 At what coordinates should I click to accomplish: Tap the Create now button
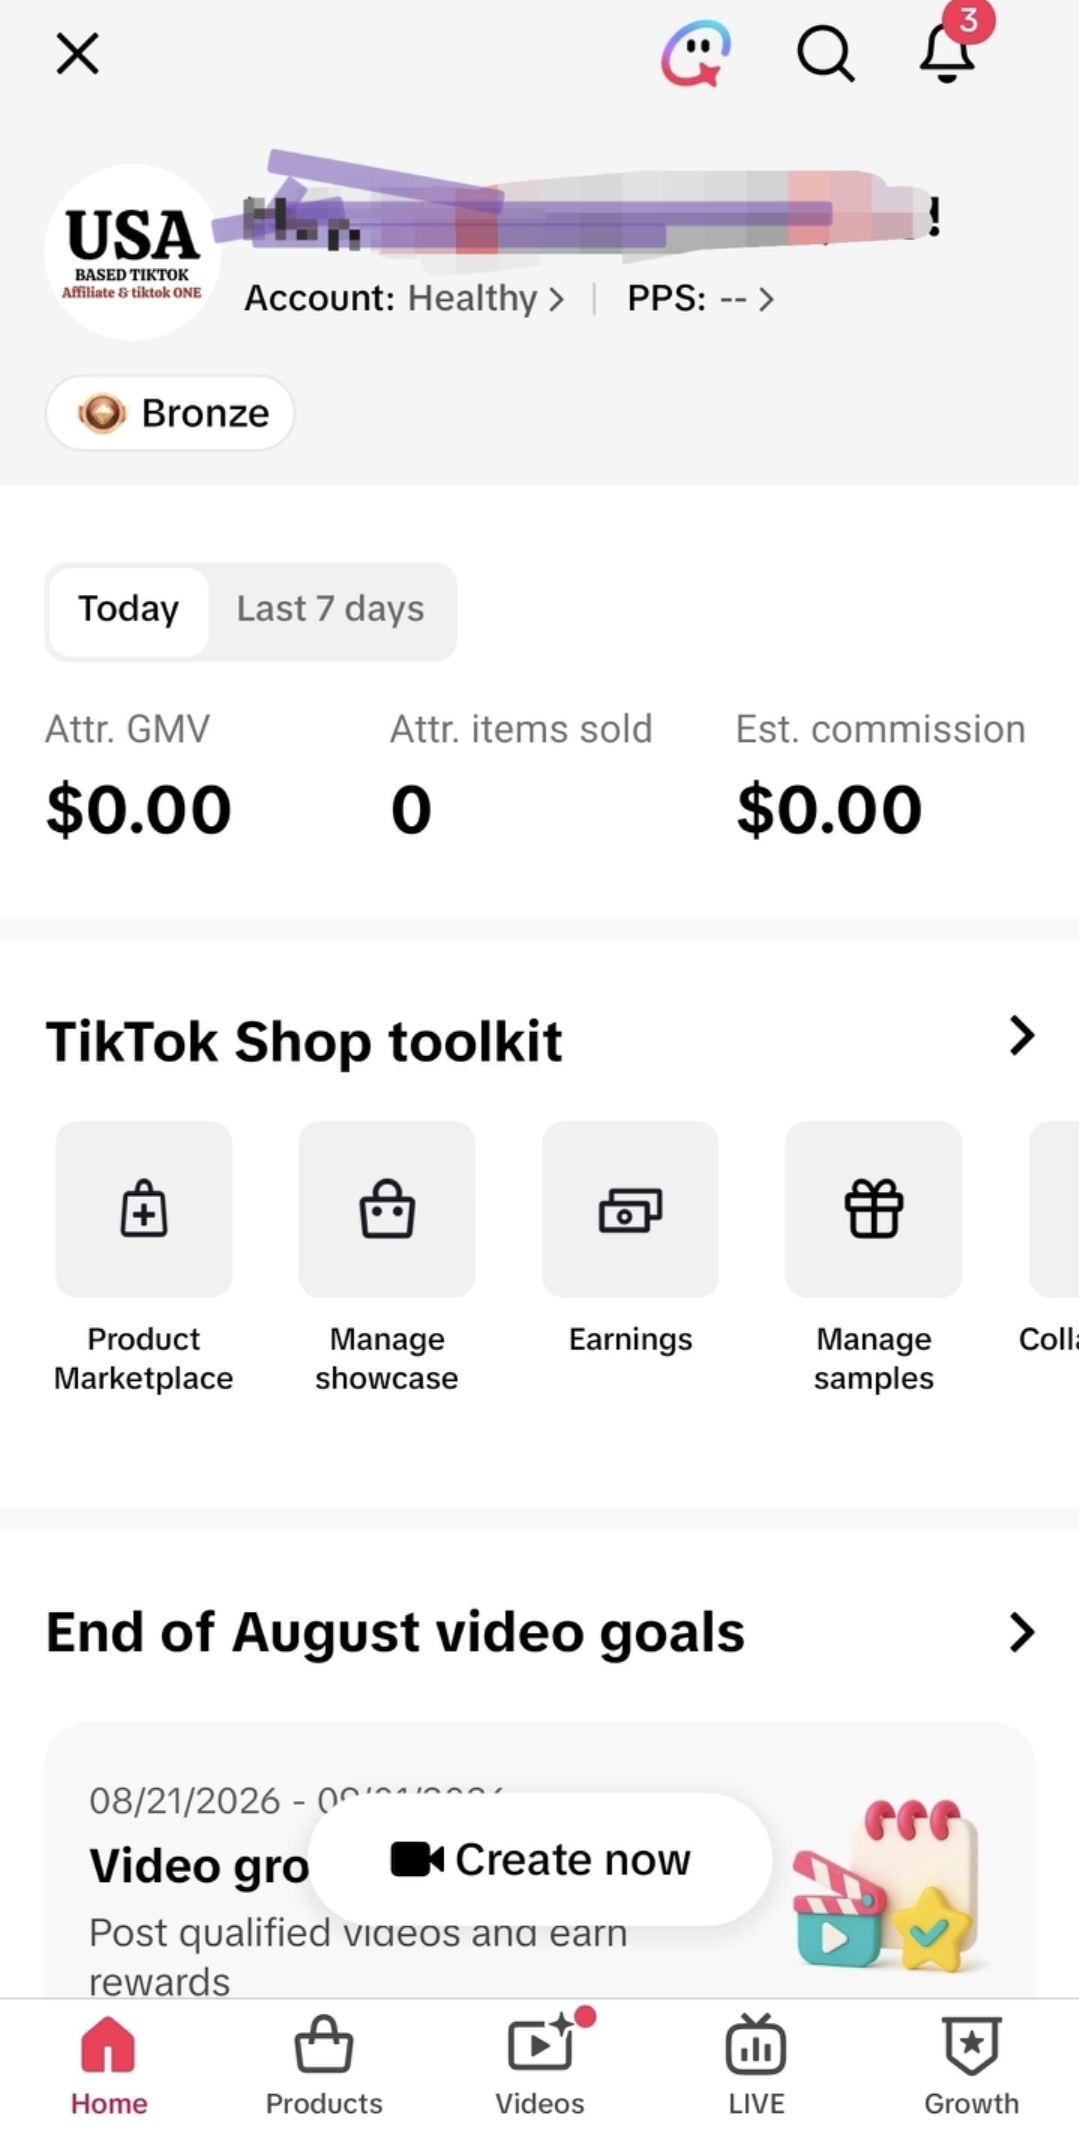click(540, 1860)
